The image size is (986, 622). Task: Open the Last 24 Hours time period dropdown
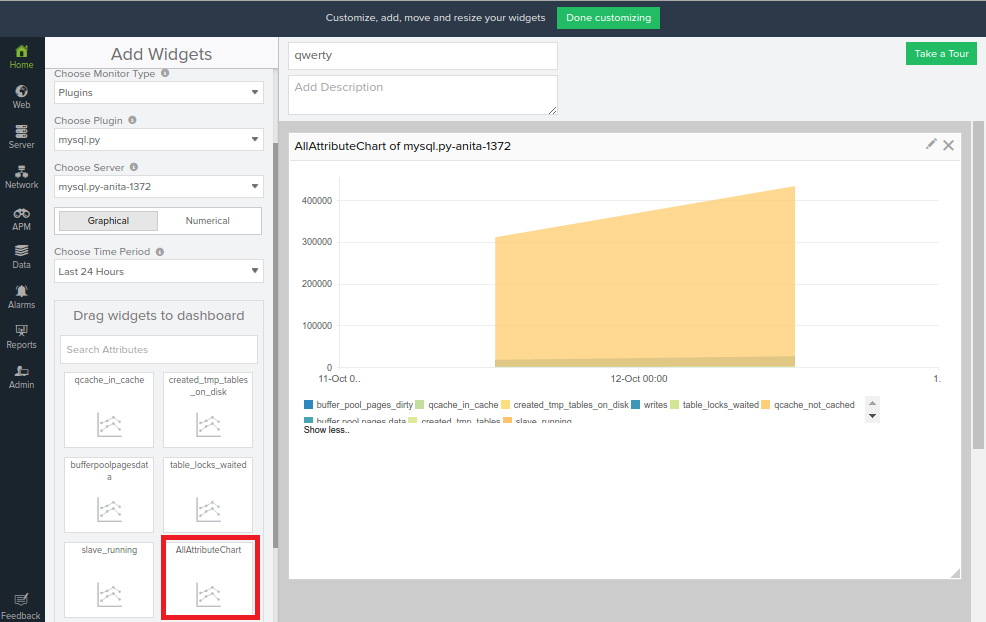tap(158, 272)
